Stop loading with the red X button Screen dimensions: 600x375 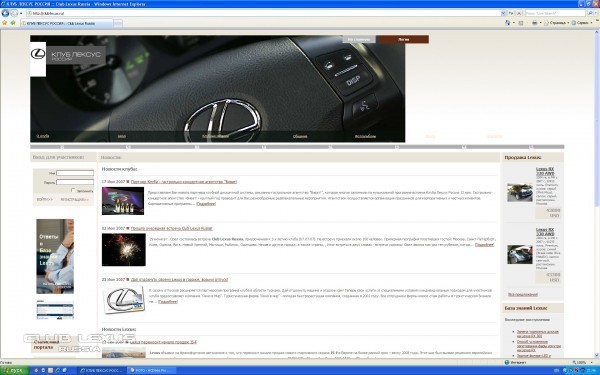point(519,13)
